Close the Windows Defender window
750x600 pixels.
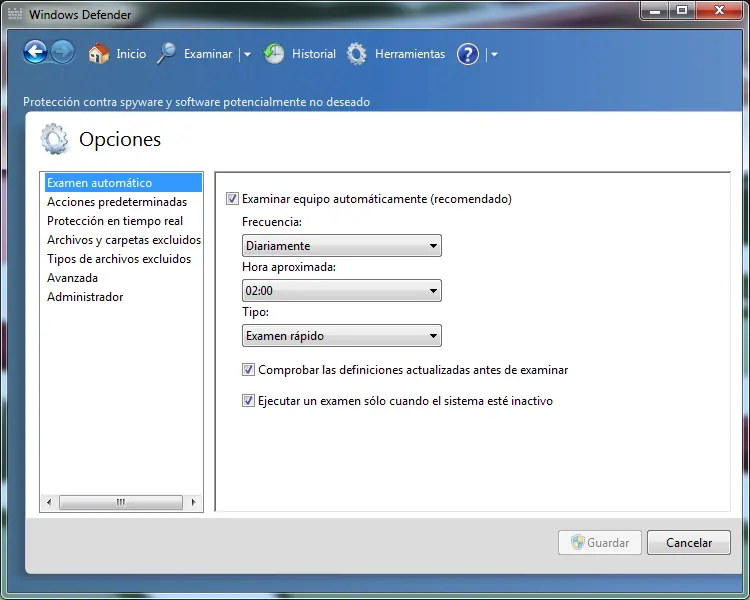click(x=719, y=11)
